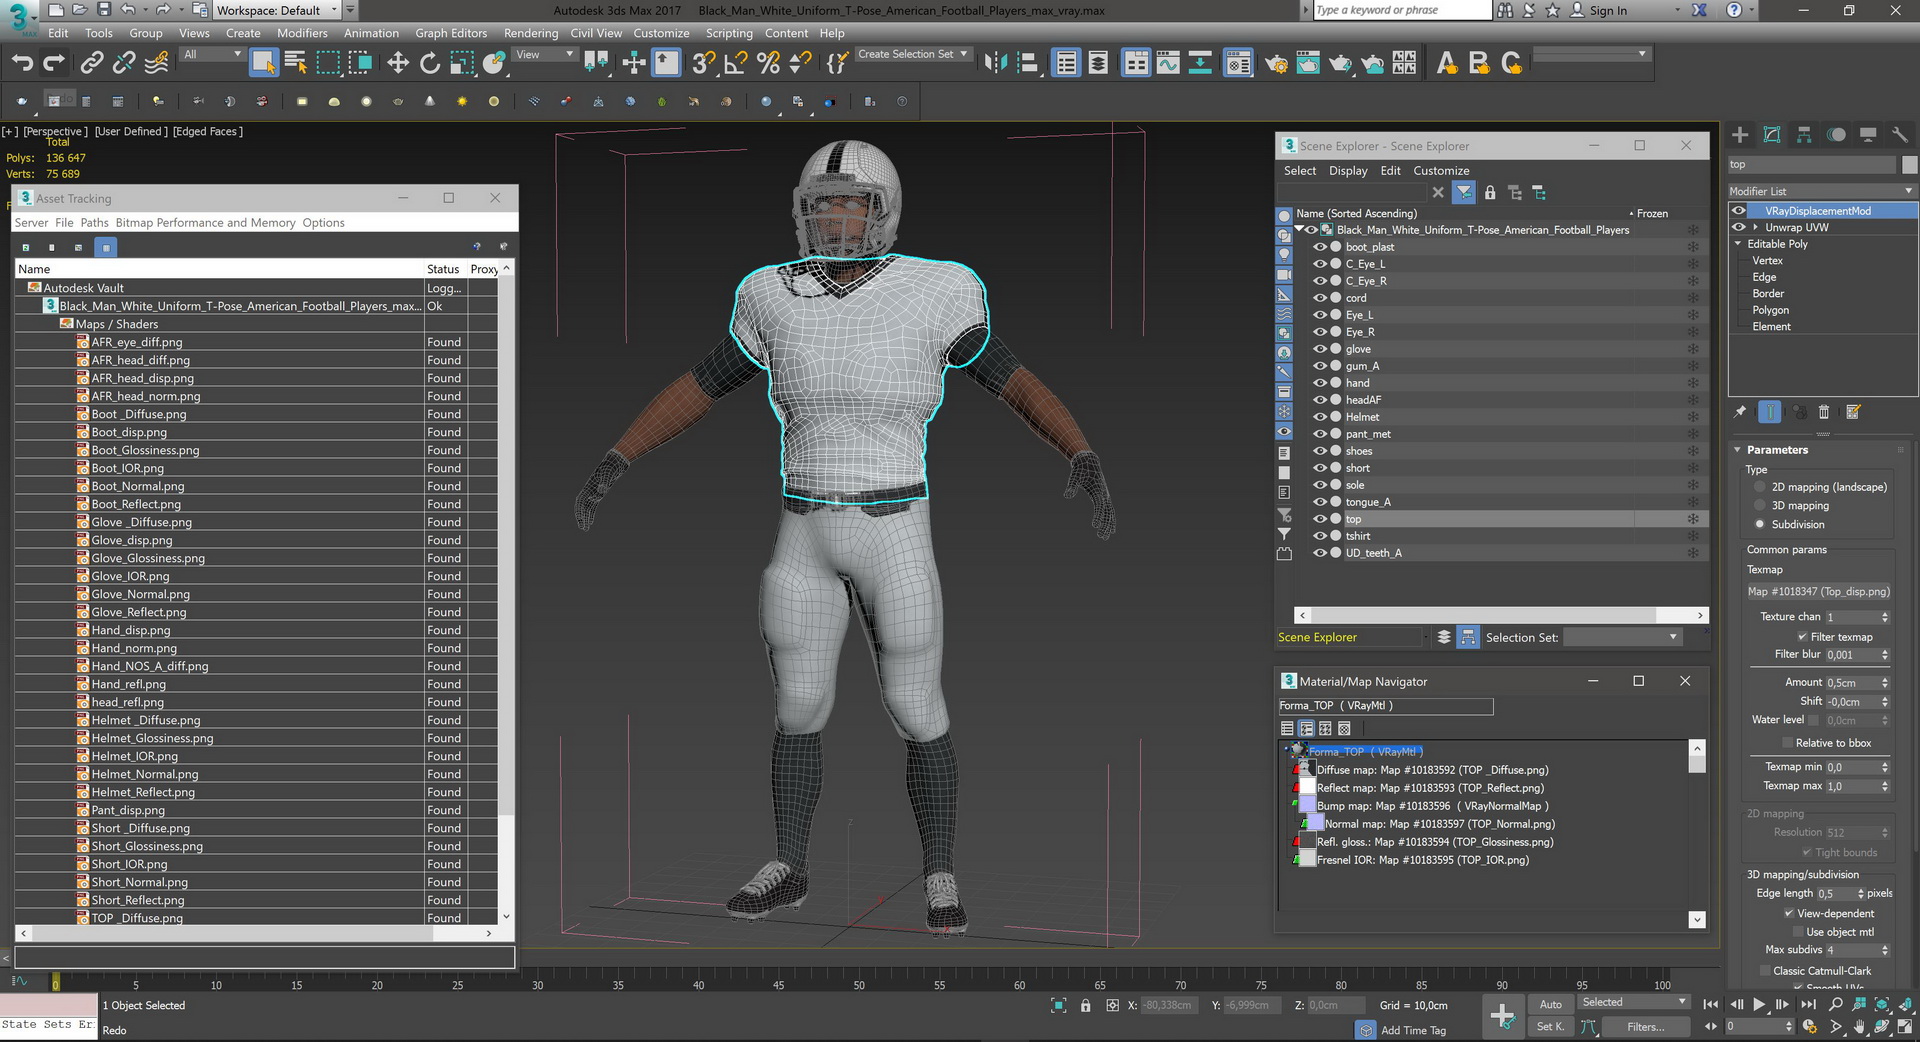Image resolution: width=1920 pixels, height=1042 pixels.
Task: Click the Scene Explorer filter funnel icon
Action: tap(1464, 192)
